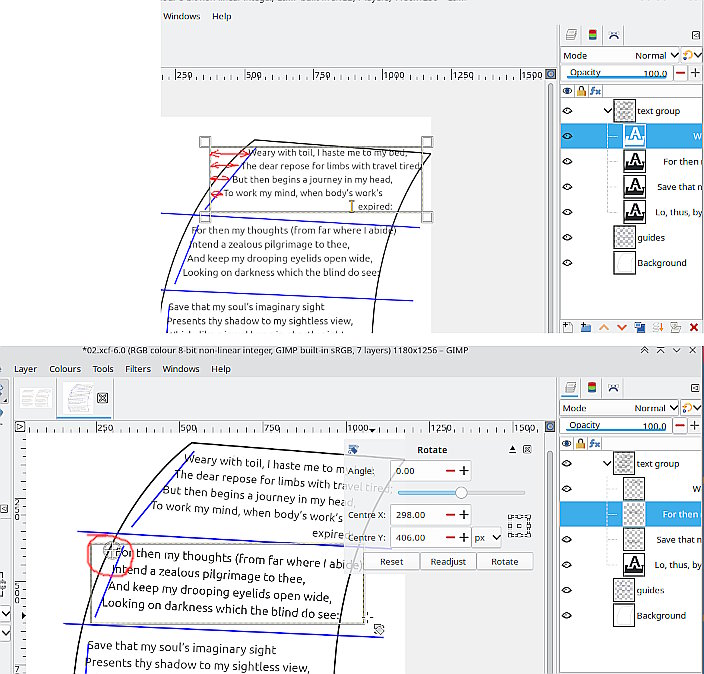Click new layer icon in upper screenshot
The width and height of the screenshot is (704, 674).
click(x=568, y=327)
